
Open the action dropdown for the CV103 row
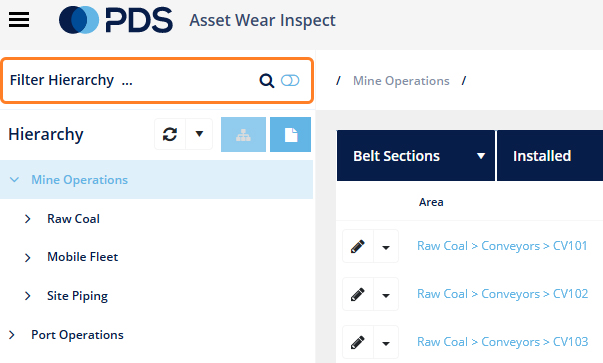pos(386,342)
